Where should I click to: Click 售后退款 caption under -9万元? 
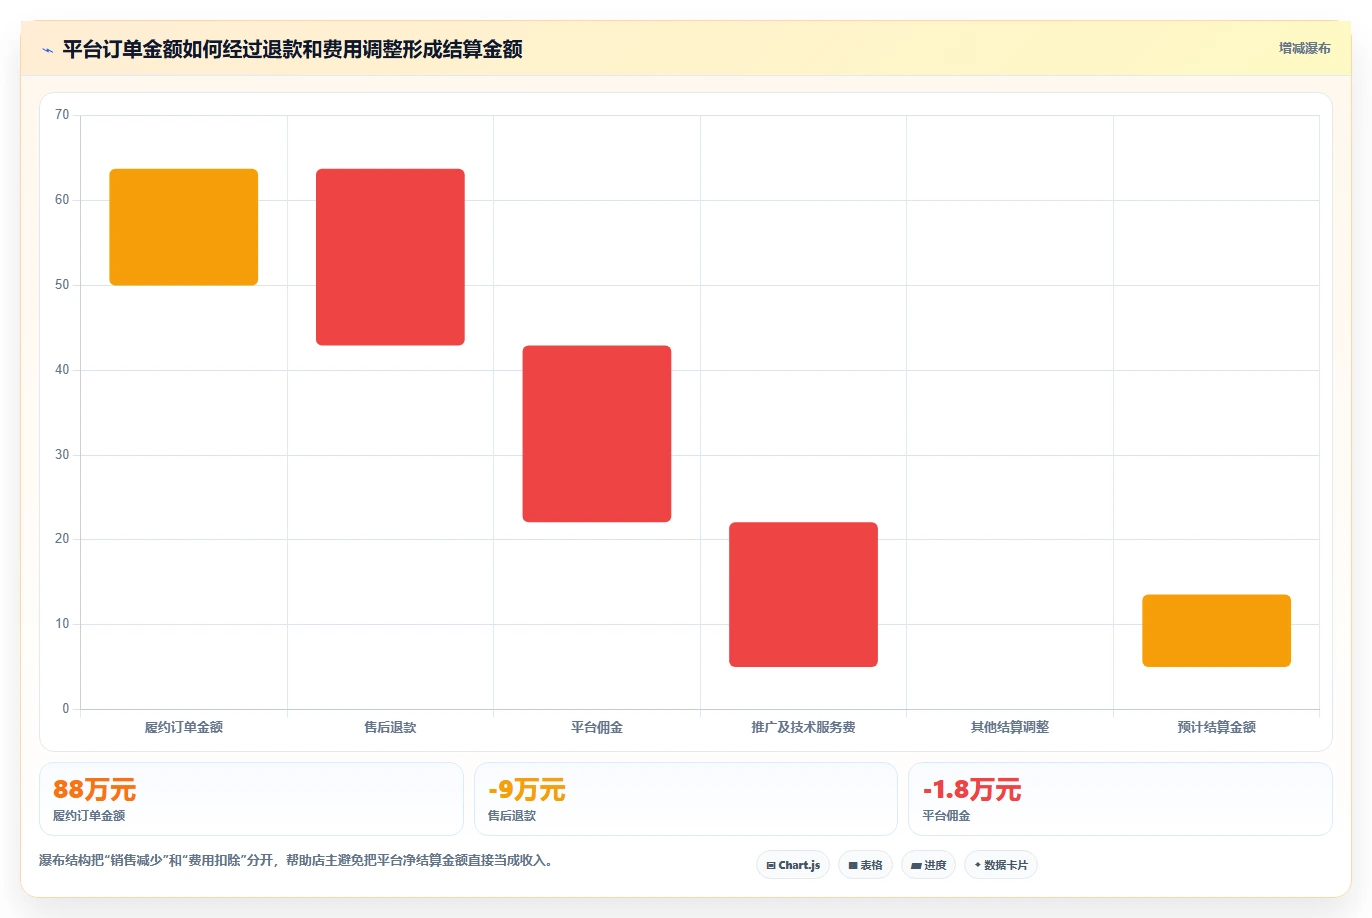(512, 816)
